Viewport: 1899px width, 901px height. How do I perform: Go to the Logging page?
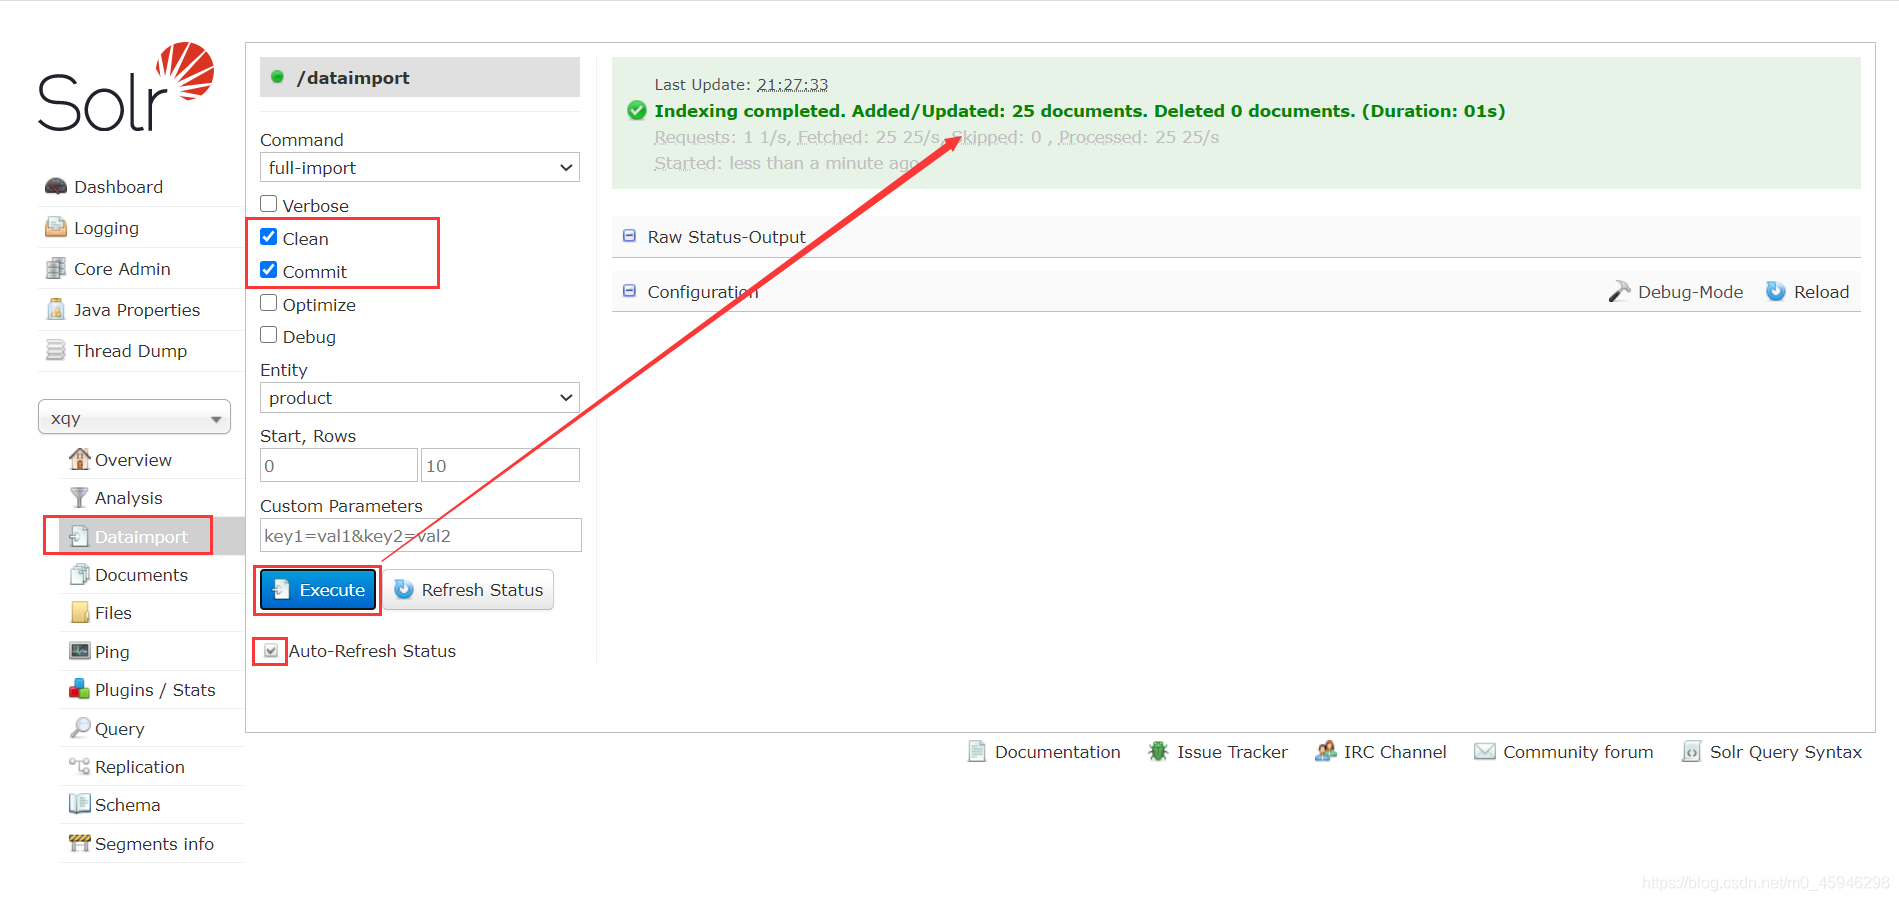(x=106, y=228)
